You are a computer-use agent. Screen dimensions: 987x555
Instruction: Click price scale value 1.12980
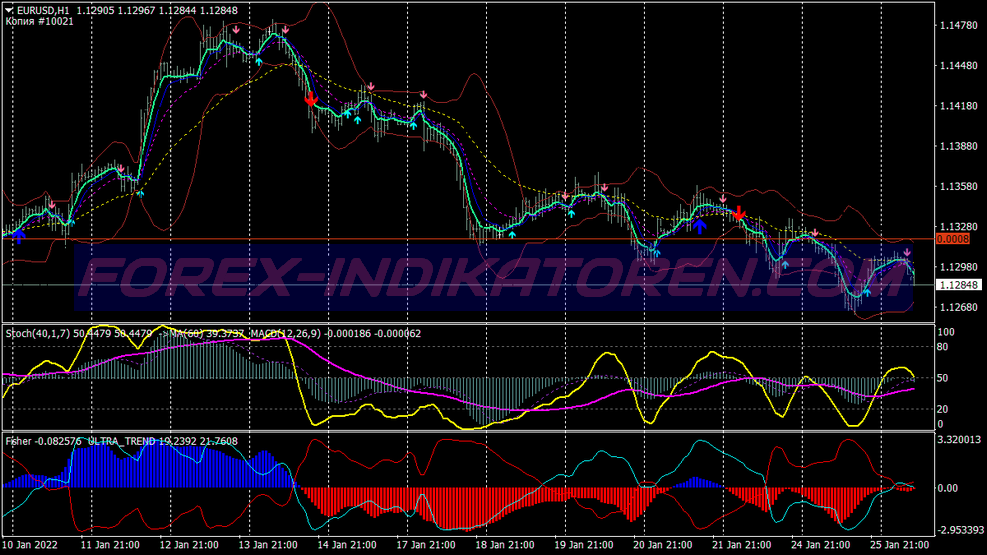[959, 267]
